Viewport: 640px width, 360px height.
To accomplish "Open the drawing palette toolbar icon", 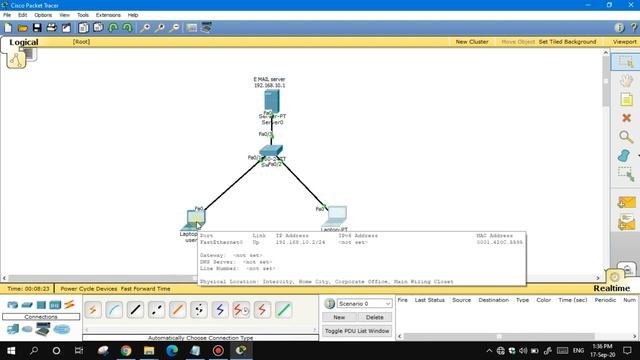I will tap(191, 28).
